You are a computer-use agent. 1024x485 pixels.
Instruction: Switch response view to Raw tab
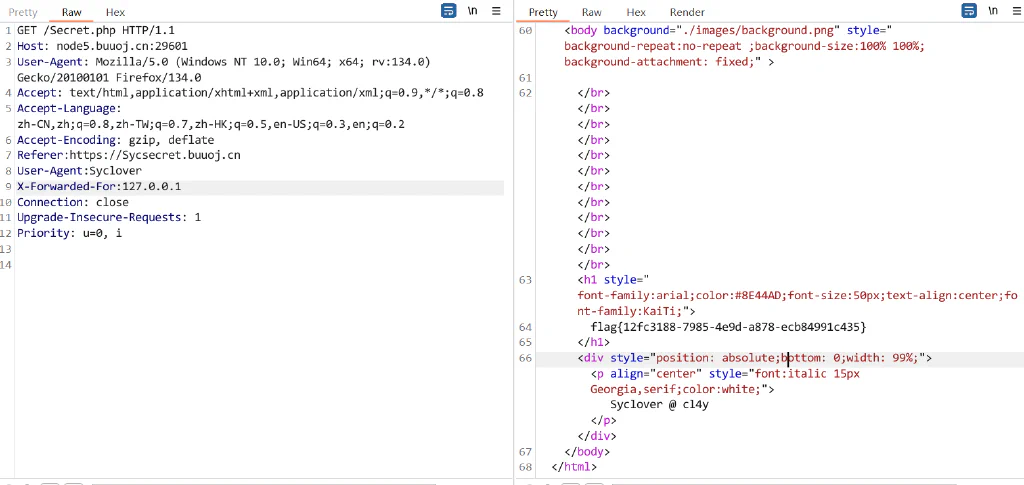coord(592,12)
